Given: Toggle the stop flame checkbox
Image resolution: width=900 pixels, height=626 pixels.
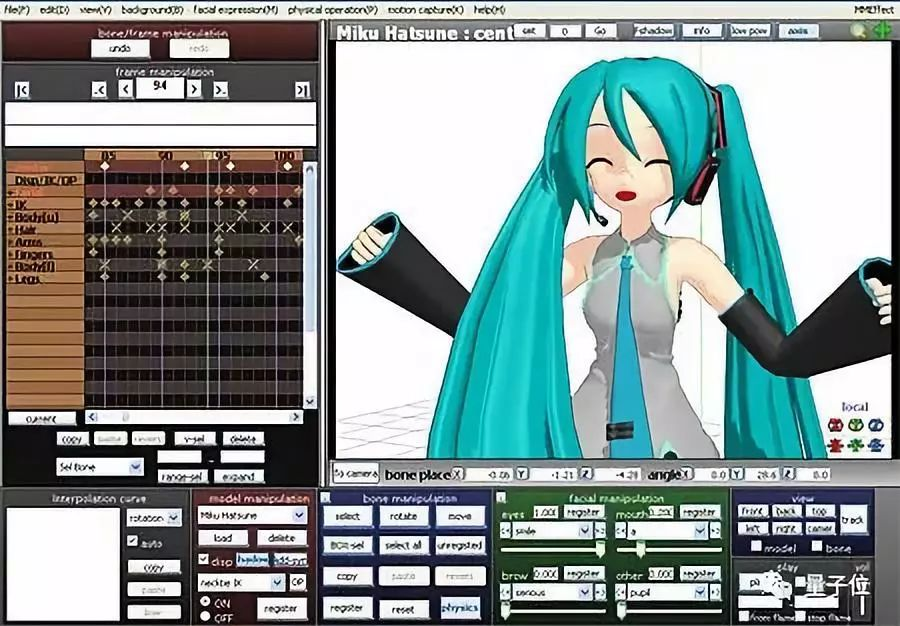Looking at the screenshot, I should point(801,617).
